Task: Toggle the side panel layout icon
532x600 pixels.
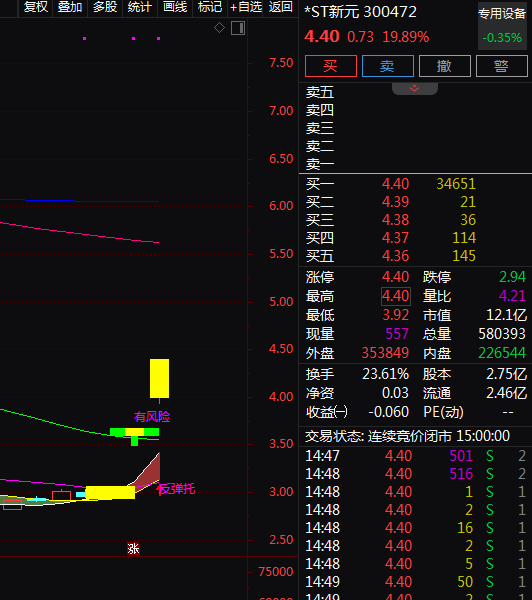Action: 238,28
